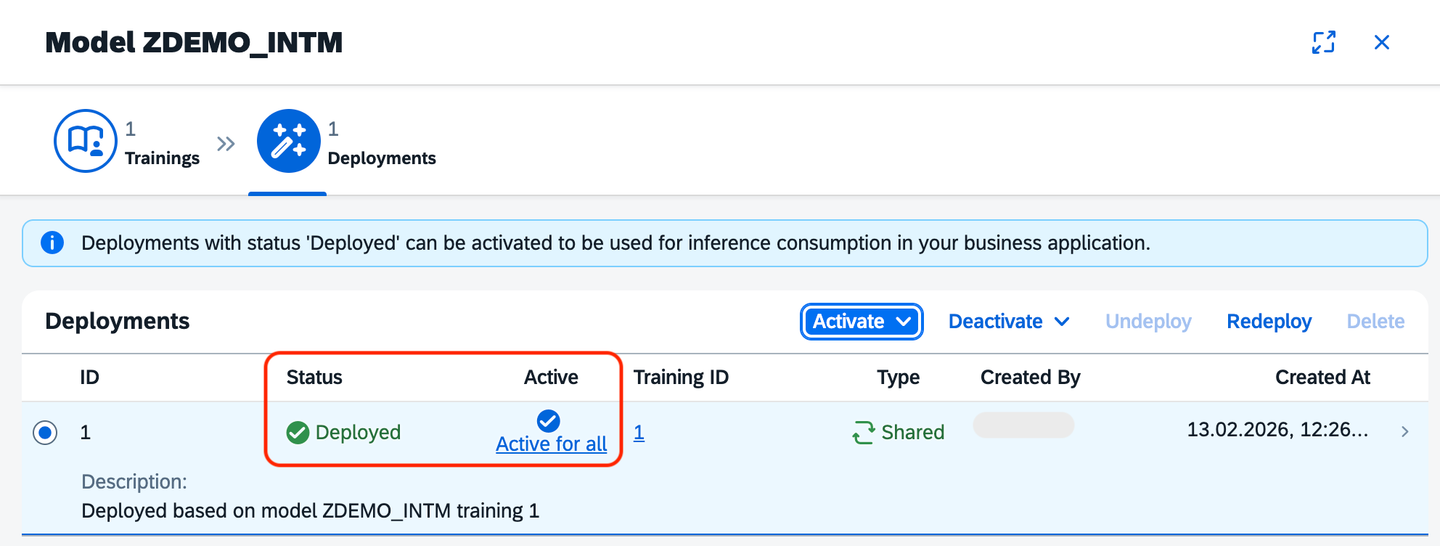Open the Active for all link

click(x=551, y=444)
